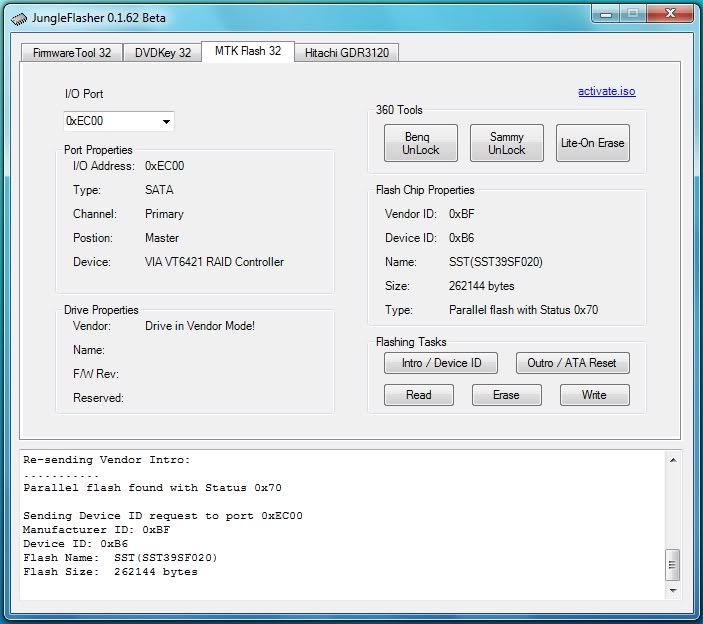Open the DVDKey 32 tab
This screenshot has height=624, width=703.
163,52
